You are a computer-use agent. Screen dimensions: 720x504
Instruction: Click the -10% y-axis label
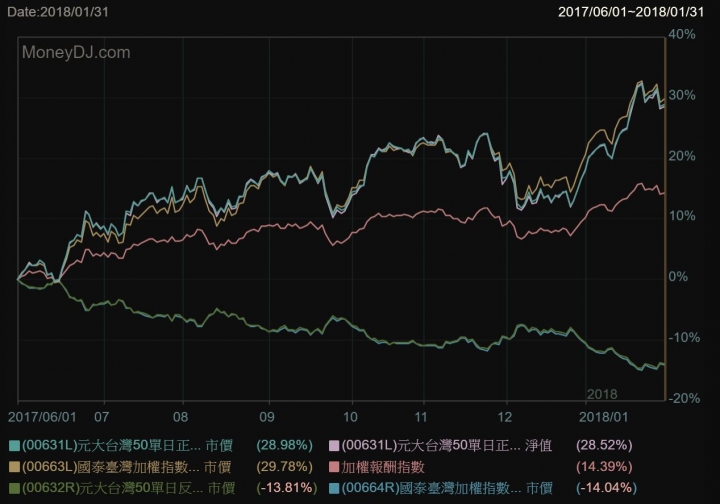pyautogui.click(x=684, y=338)
